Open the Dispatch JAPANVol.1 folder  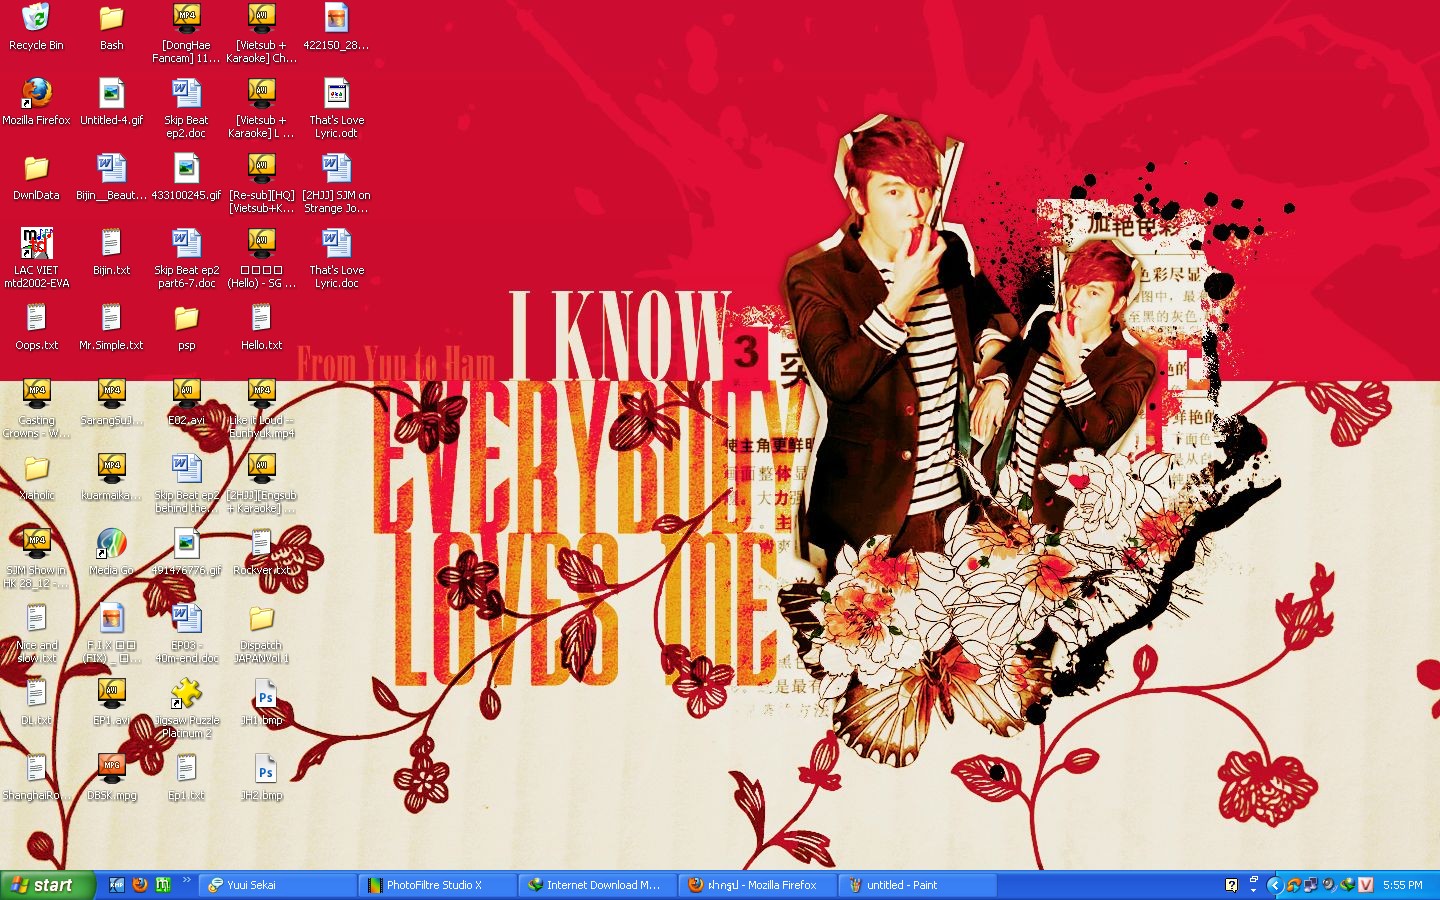pos(261,633)
